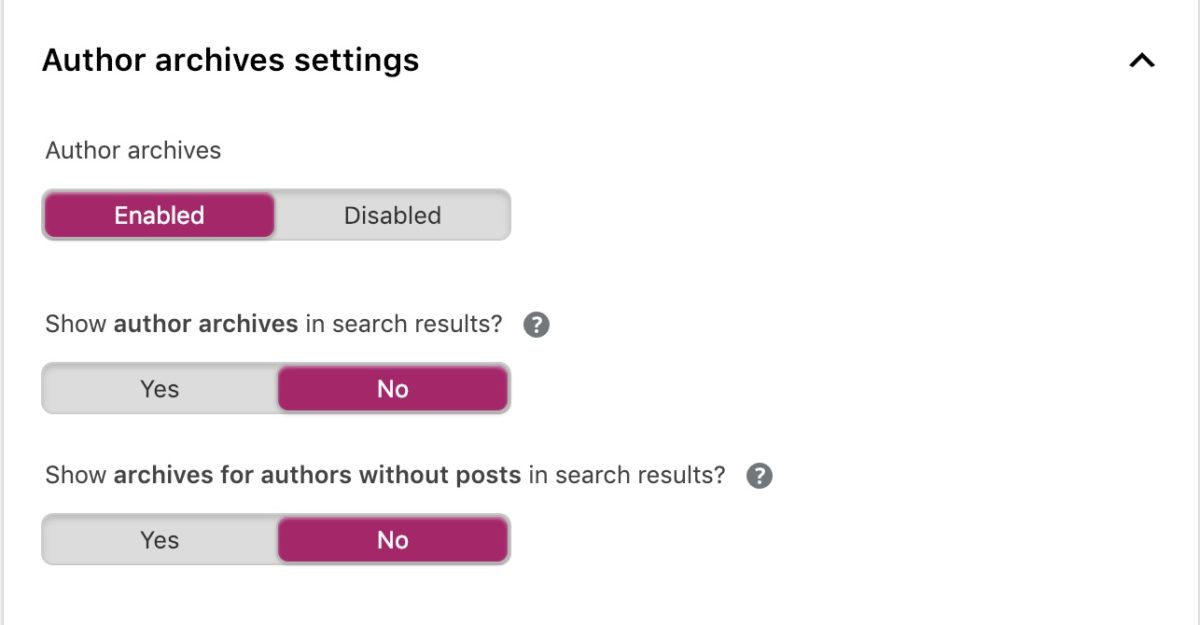Choose Yes for archives of authors without posts
1200x625 pixels.
159,540
